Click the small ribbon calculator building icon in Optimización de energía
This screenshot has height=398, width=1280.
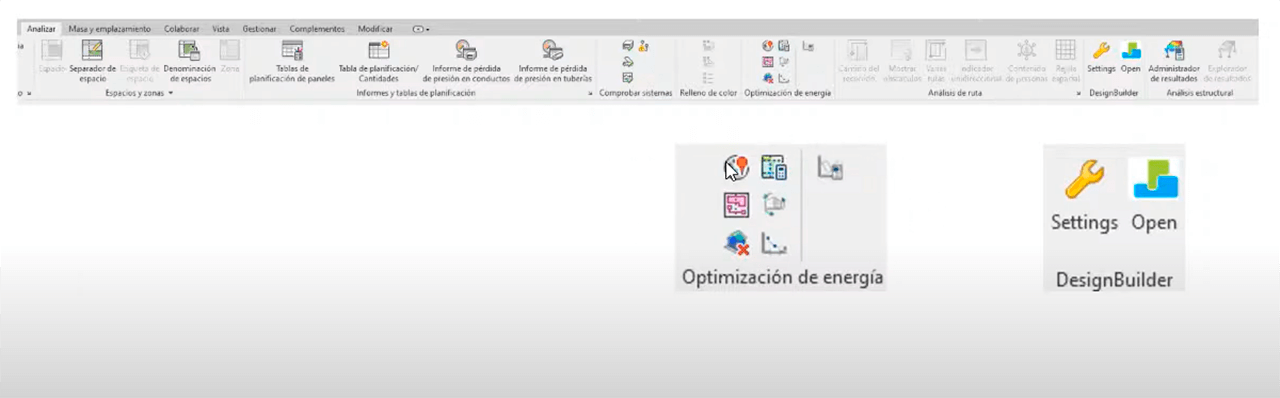tap(784, 46)
